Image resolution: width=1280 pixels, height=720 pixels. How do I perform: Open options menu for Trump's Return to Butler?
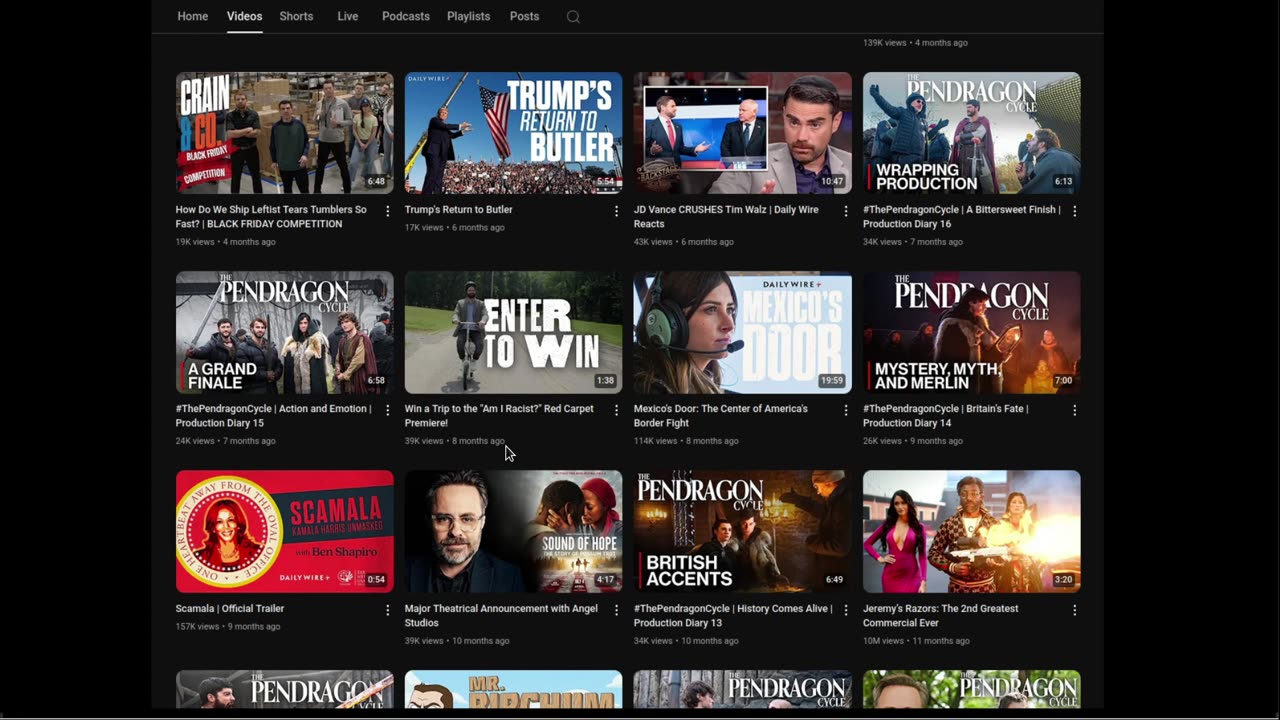pyautogui.click(x=617, y=211)
